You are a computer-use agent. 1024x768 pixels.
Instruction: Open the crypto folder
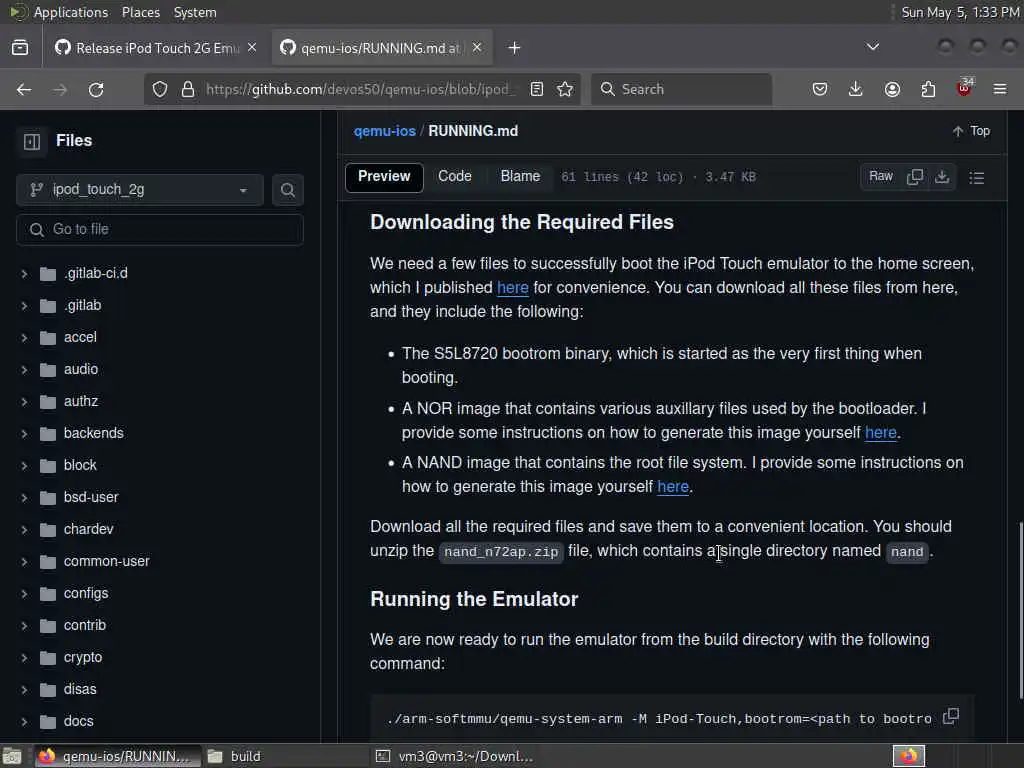click(83, 658)
